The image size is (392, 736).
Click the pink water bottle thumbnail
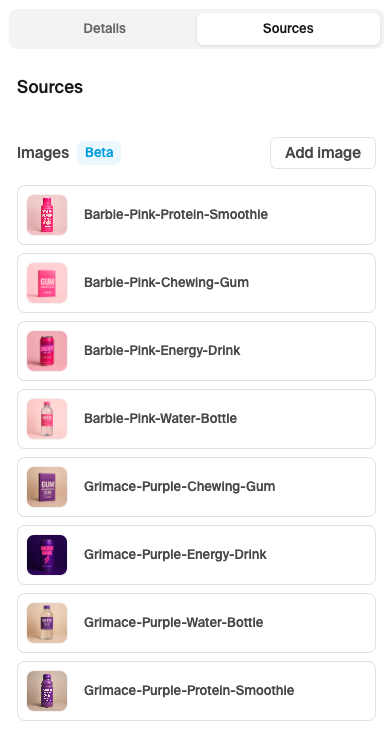(x=47, y=419)
